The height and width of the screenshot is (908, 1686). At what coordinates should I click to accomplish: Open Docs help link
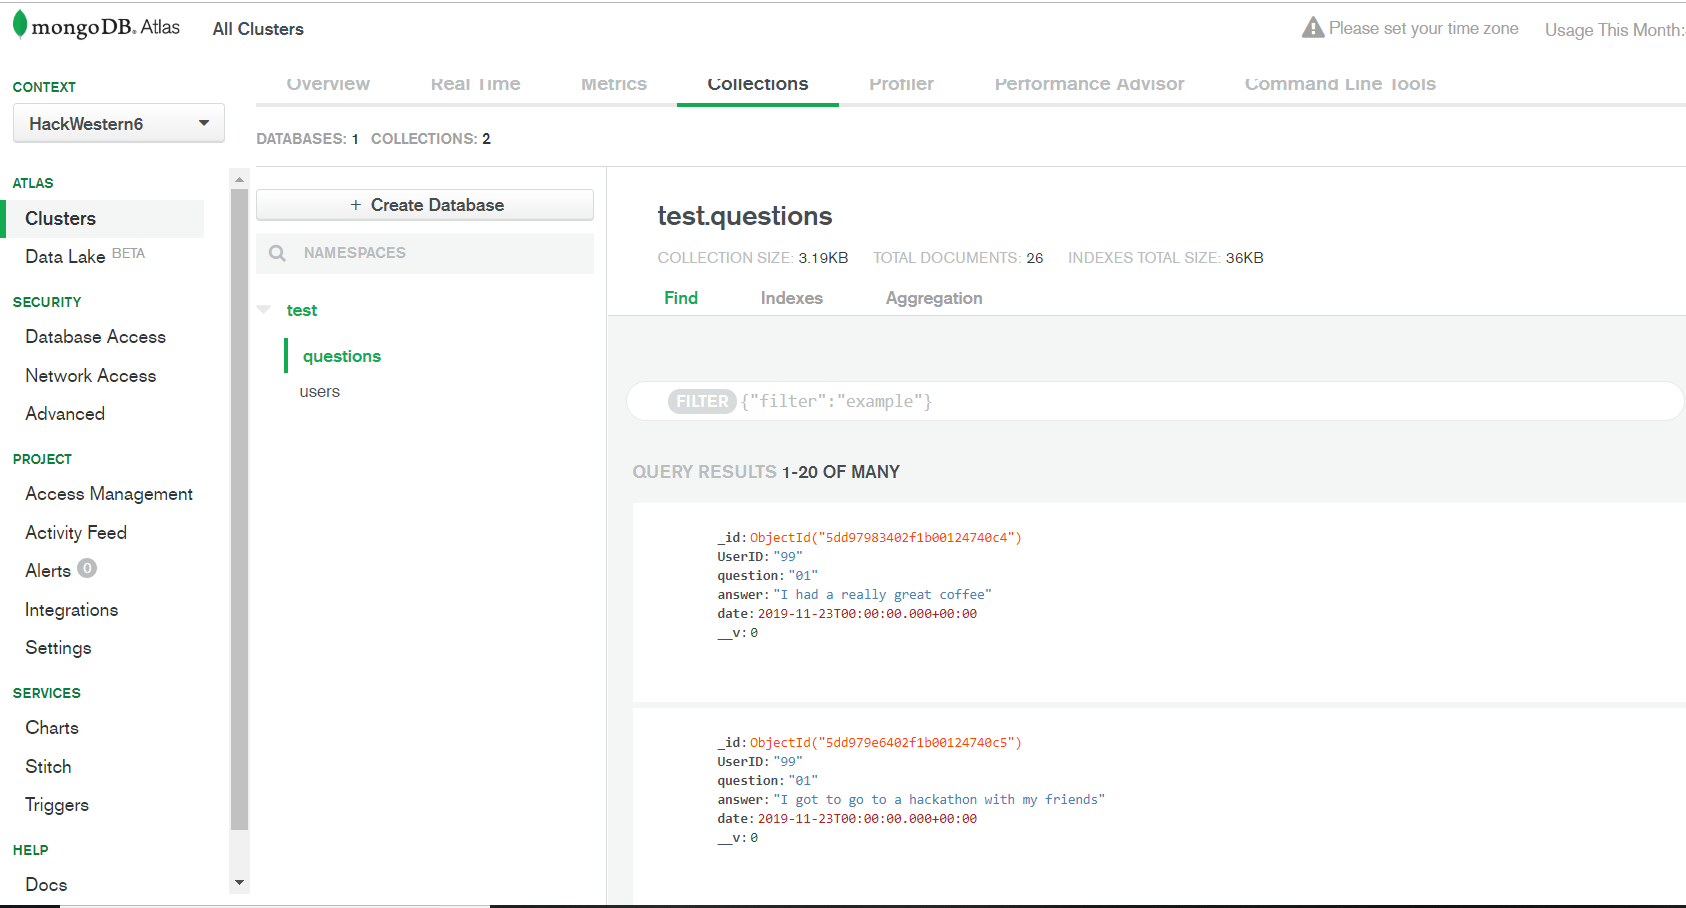[x=46, y=885]
